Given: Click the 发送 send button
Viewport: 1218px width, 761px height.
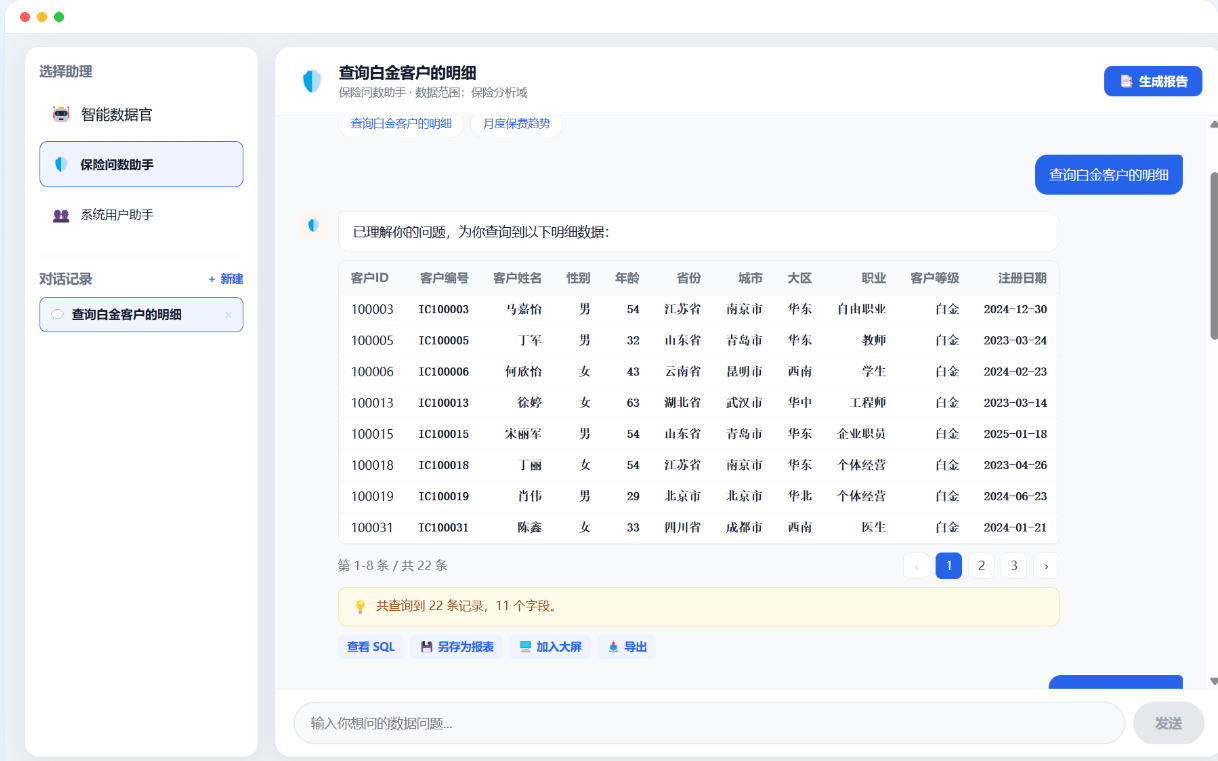Looking at the screenshot, I should coord(1168,723).
